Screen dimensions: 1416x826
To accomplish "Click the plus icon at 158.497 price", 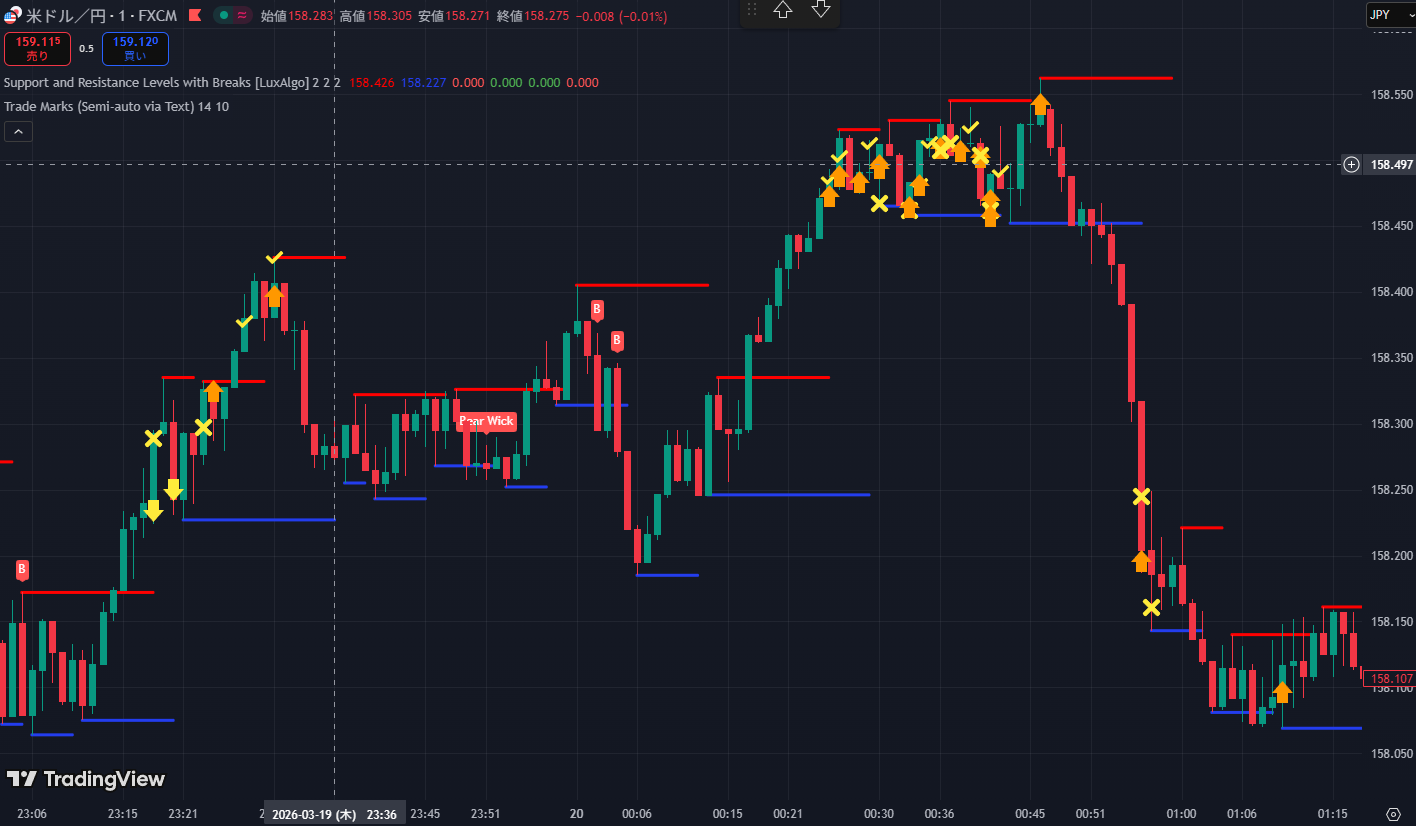I will point(1351,164).
